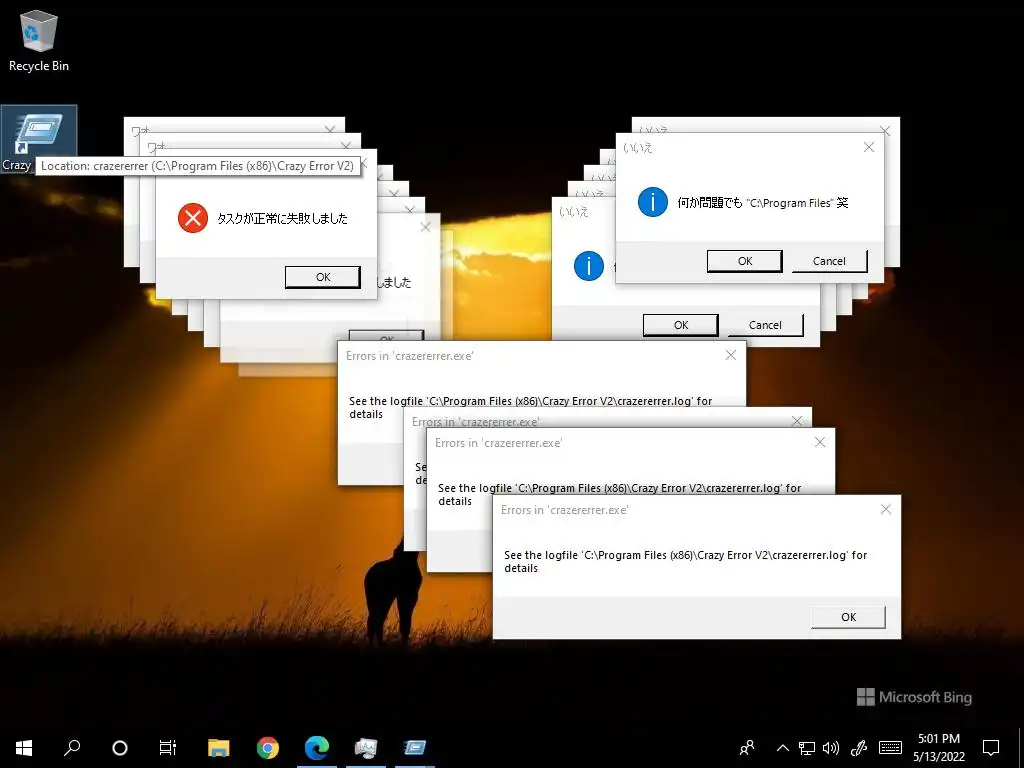Open the Windows Start menu
1024x768 pixels.
(24, 748)
